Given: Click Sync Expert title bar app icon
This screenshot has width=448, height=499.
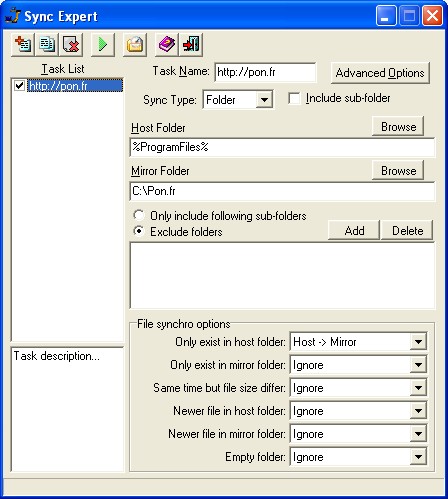Looking at the screenshot, I should point(13,16).
